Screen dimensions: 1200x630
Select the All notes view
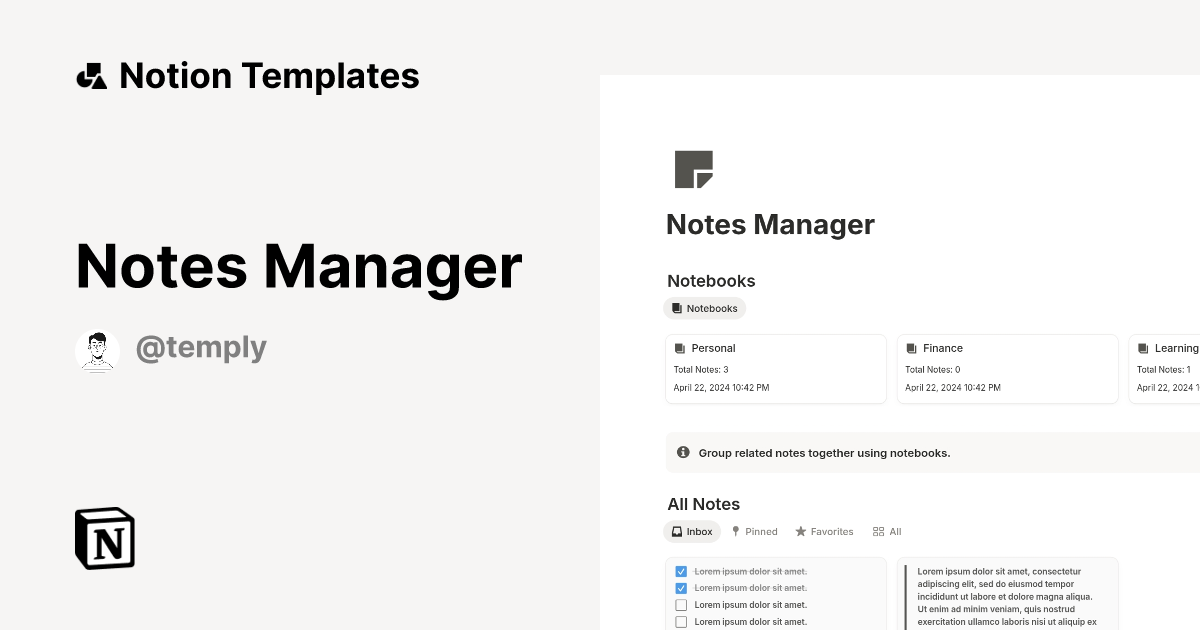[887, 531]
